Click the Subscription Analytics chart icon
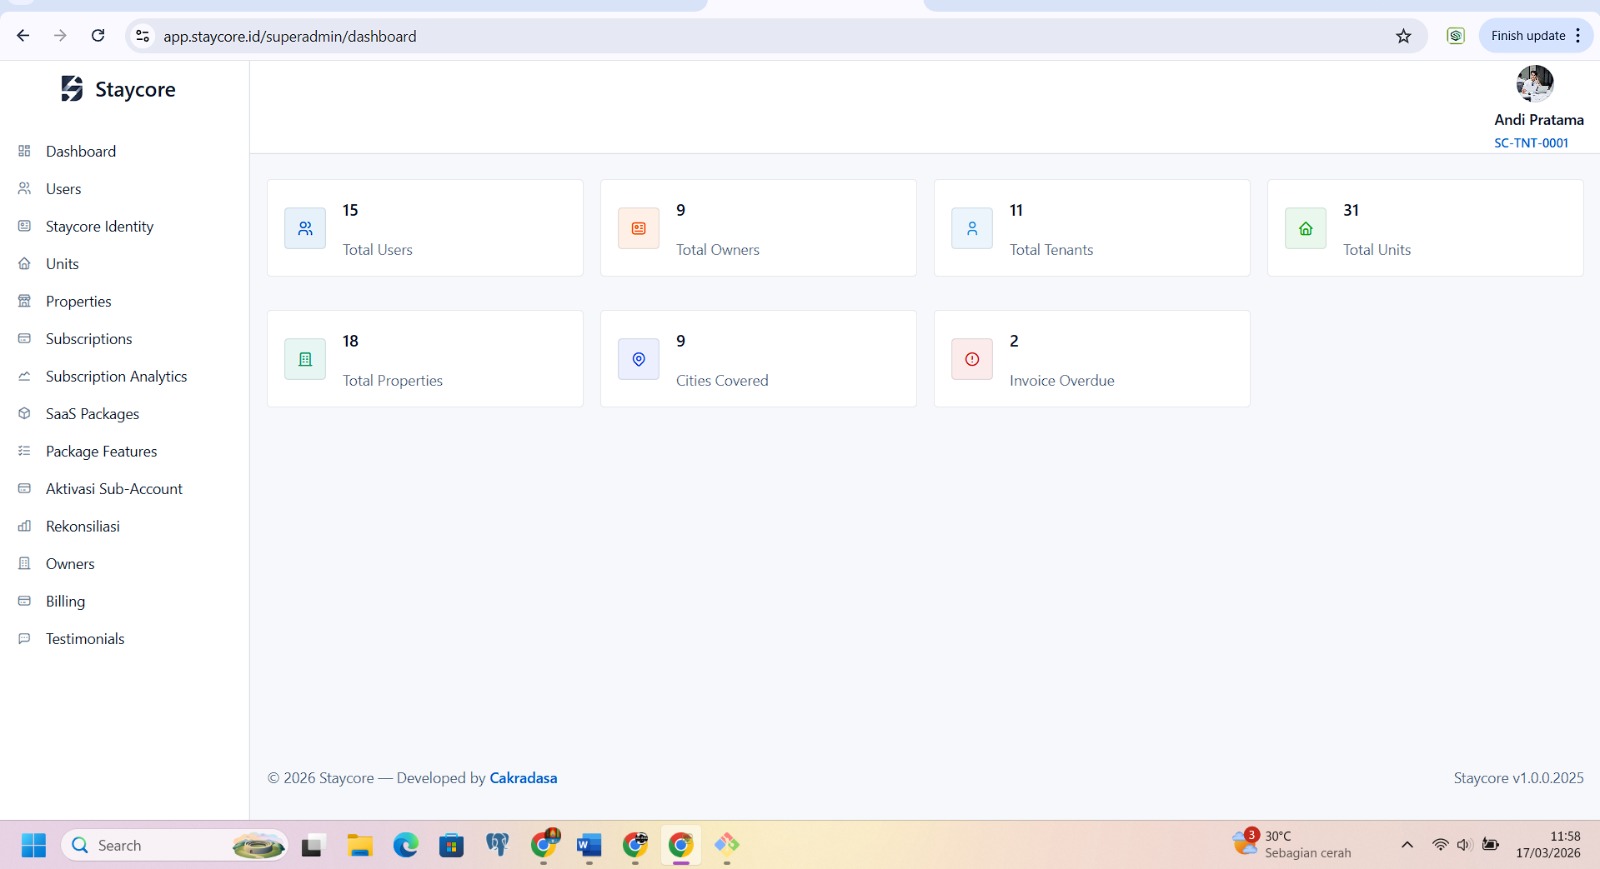The height and width of the screenshot is (869, 1600). pyautogui.click(x=25, y=376)
